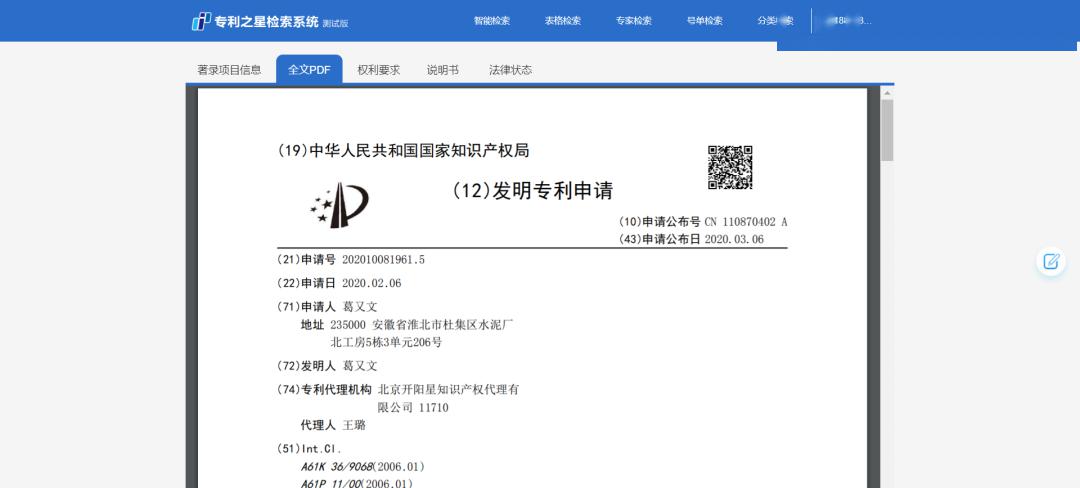The height and width of the screenshot is (488, 1080).
Task: Click agency code line 限公司 11710
Action: pyautogui.click(x=413, y=407)
